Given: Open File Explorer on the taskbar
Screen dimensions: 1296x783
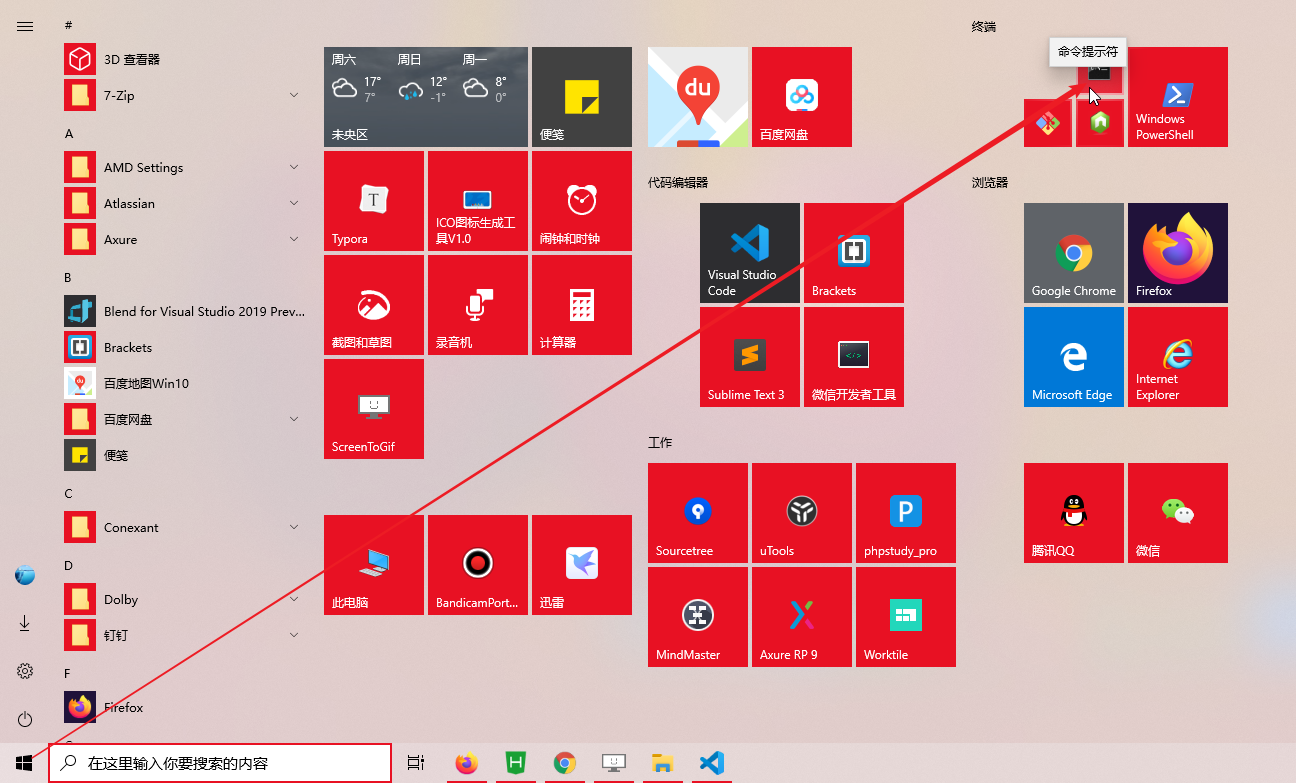Looking at the screenshot, I should pos(662,763).
